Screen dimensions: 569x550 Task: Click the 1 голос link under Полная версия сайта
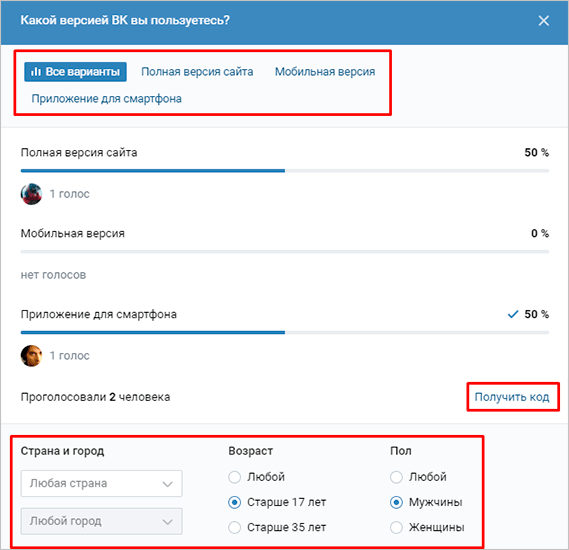click(x=69, y=194)
